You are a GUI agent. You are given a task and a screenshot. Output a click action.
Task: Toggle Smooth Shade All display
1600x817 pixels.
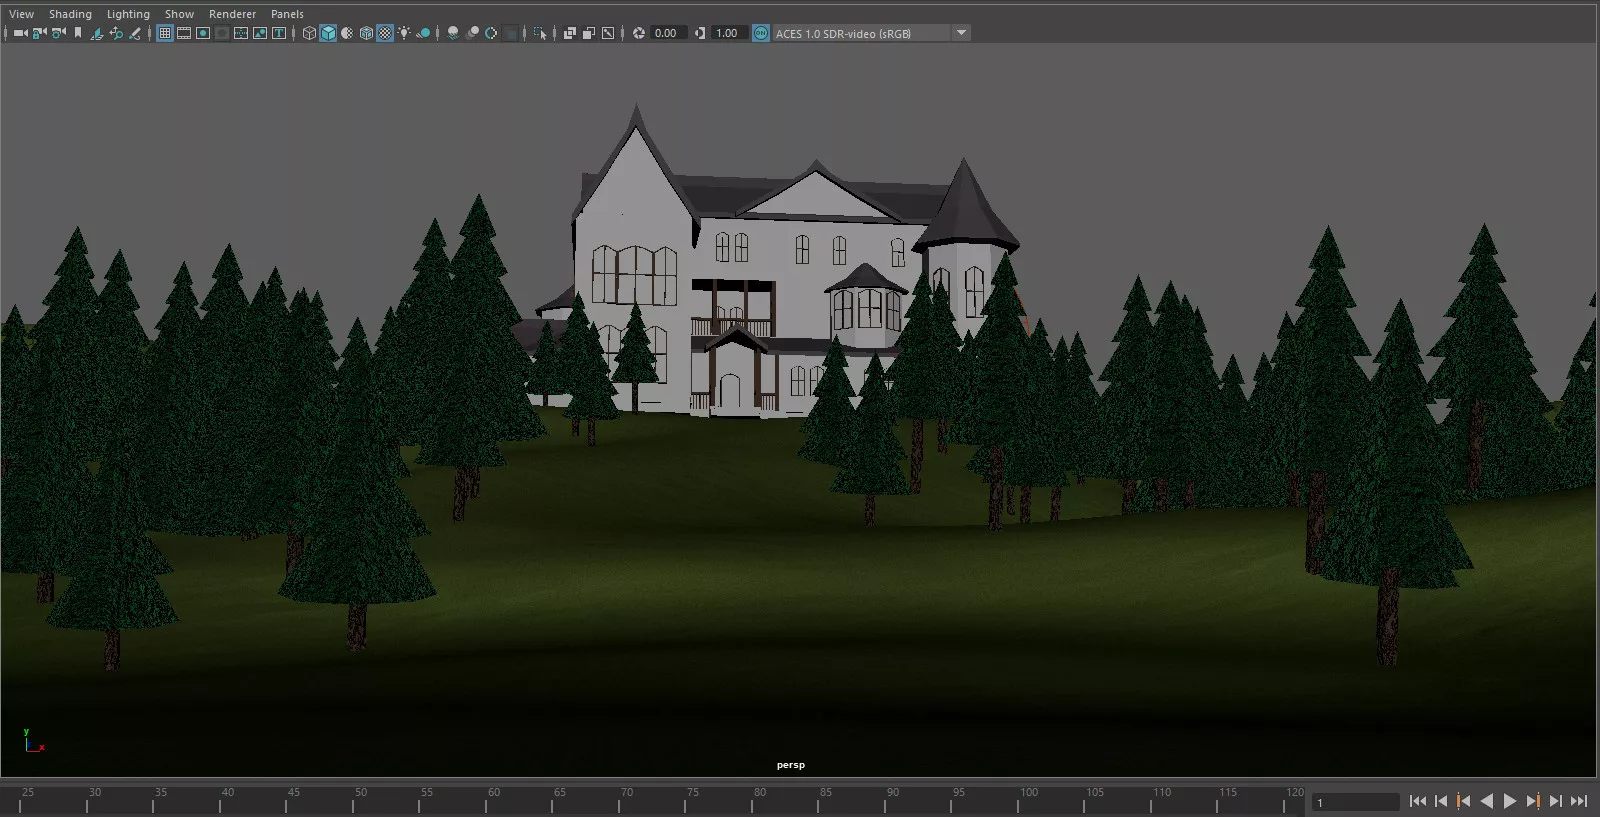[328, 33]
